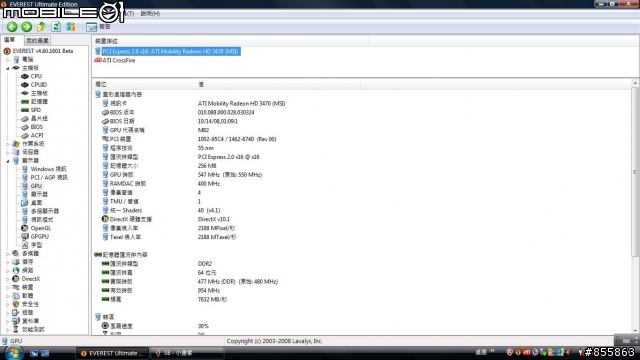
Task: Refresh the page with the toolbar refresh icon
Action: (56, 27)
